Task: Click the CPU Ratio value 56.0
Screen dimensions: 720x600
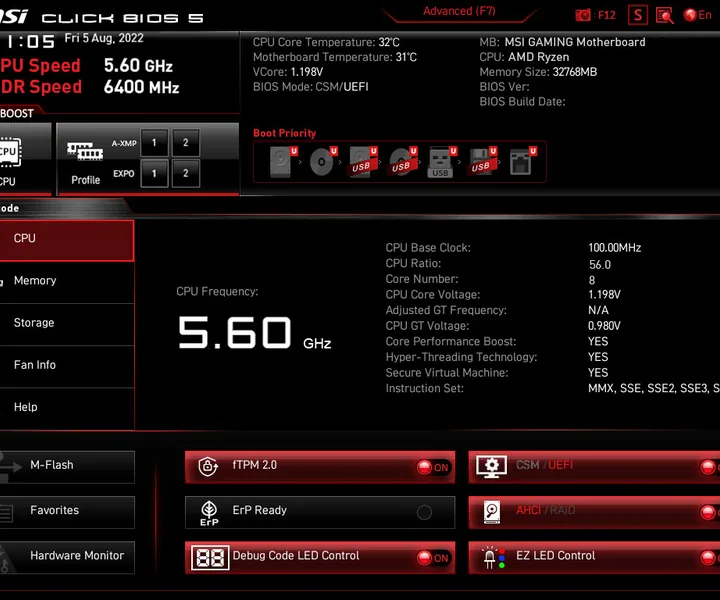Action: 600,265
